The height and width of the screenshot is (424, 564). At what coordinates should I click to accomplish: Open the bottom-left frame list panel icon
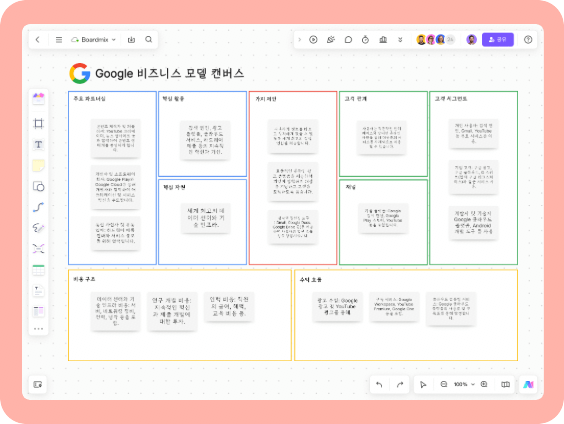(x=38, y=384)
